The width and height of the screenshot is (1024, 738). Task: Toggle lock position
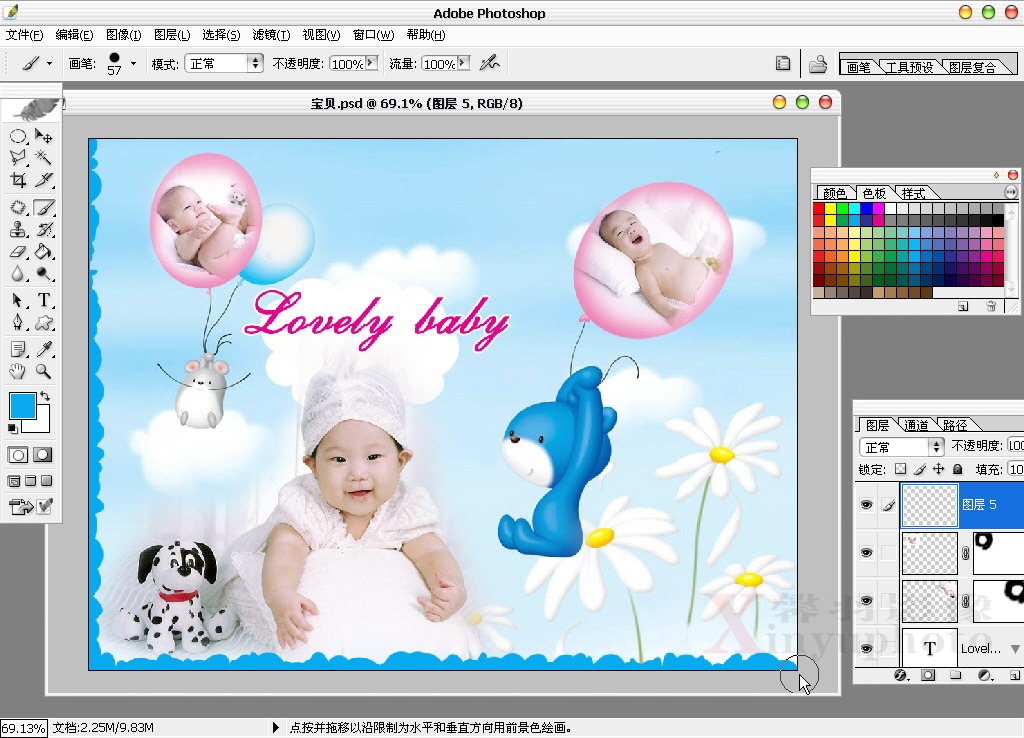click(938, 469)
